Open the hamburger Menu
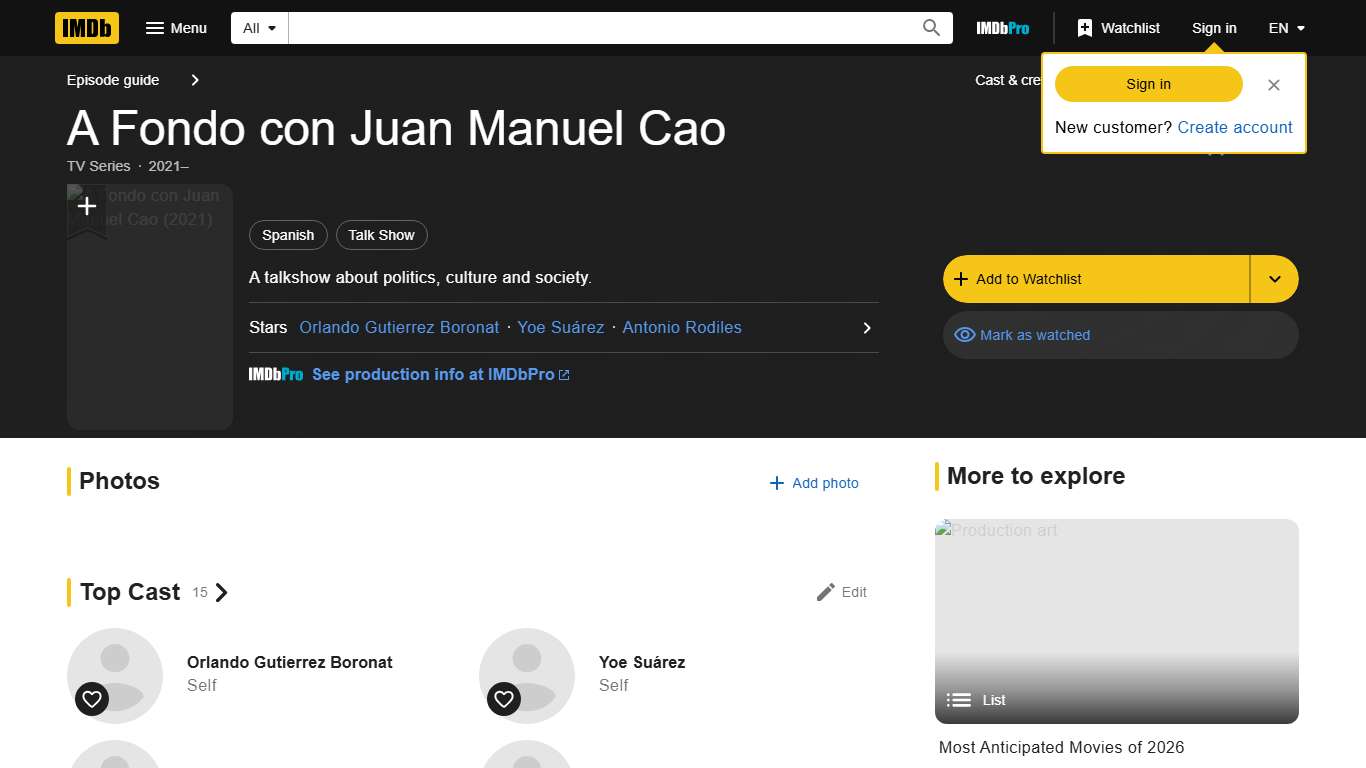The image size is (1366, 768). click(x=176, y=28)
